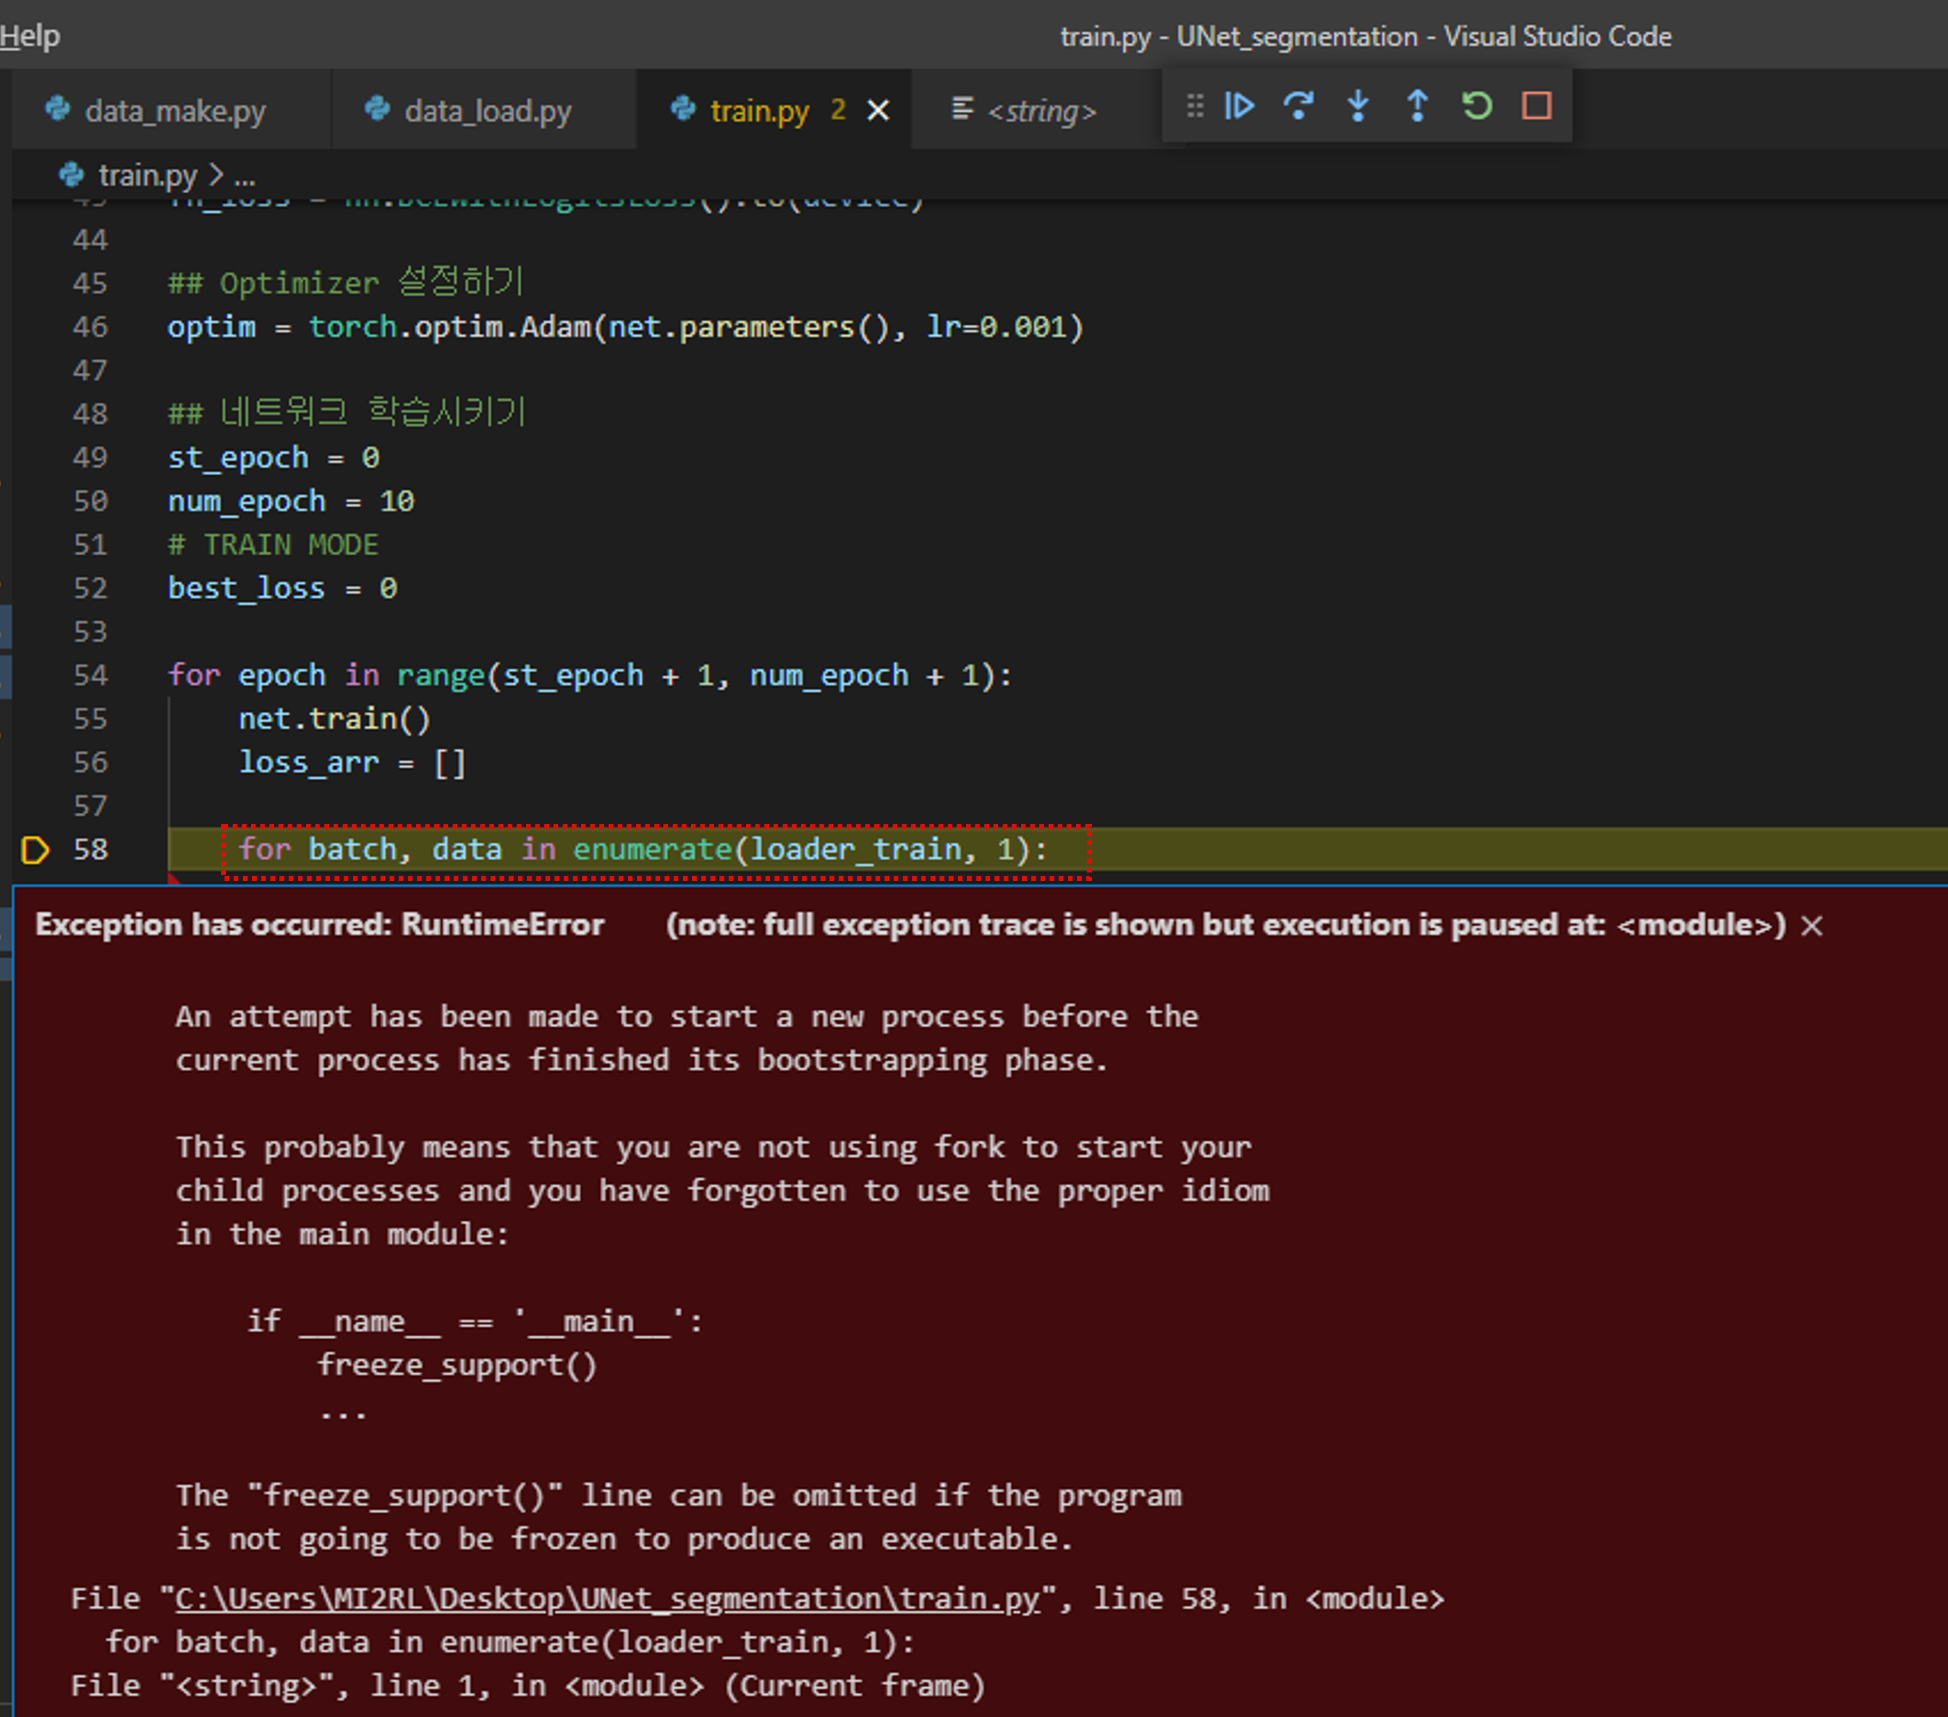Viewport: 1948px width, 1717px height.
Task: Expand the breadcrumb ellipsis after train.py
Action: pos(245,178)
